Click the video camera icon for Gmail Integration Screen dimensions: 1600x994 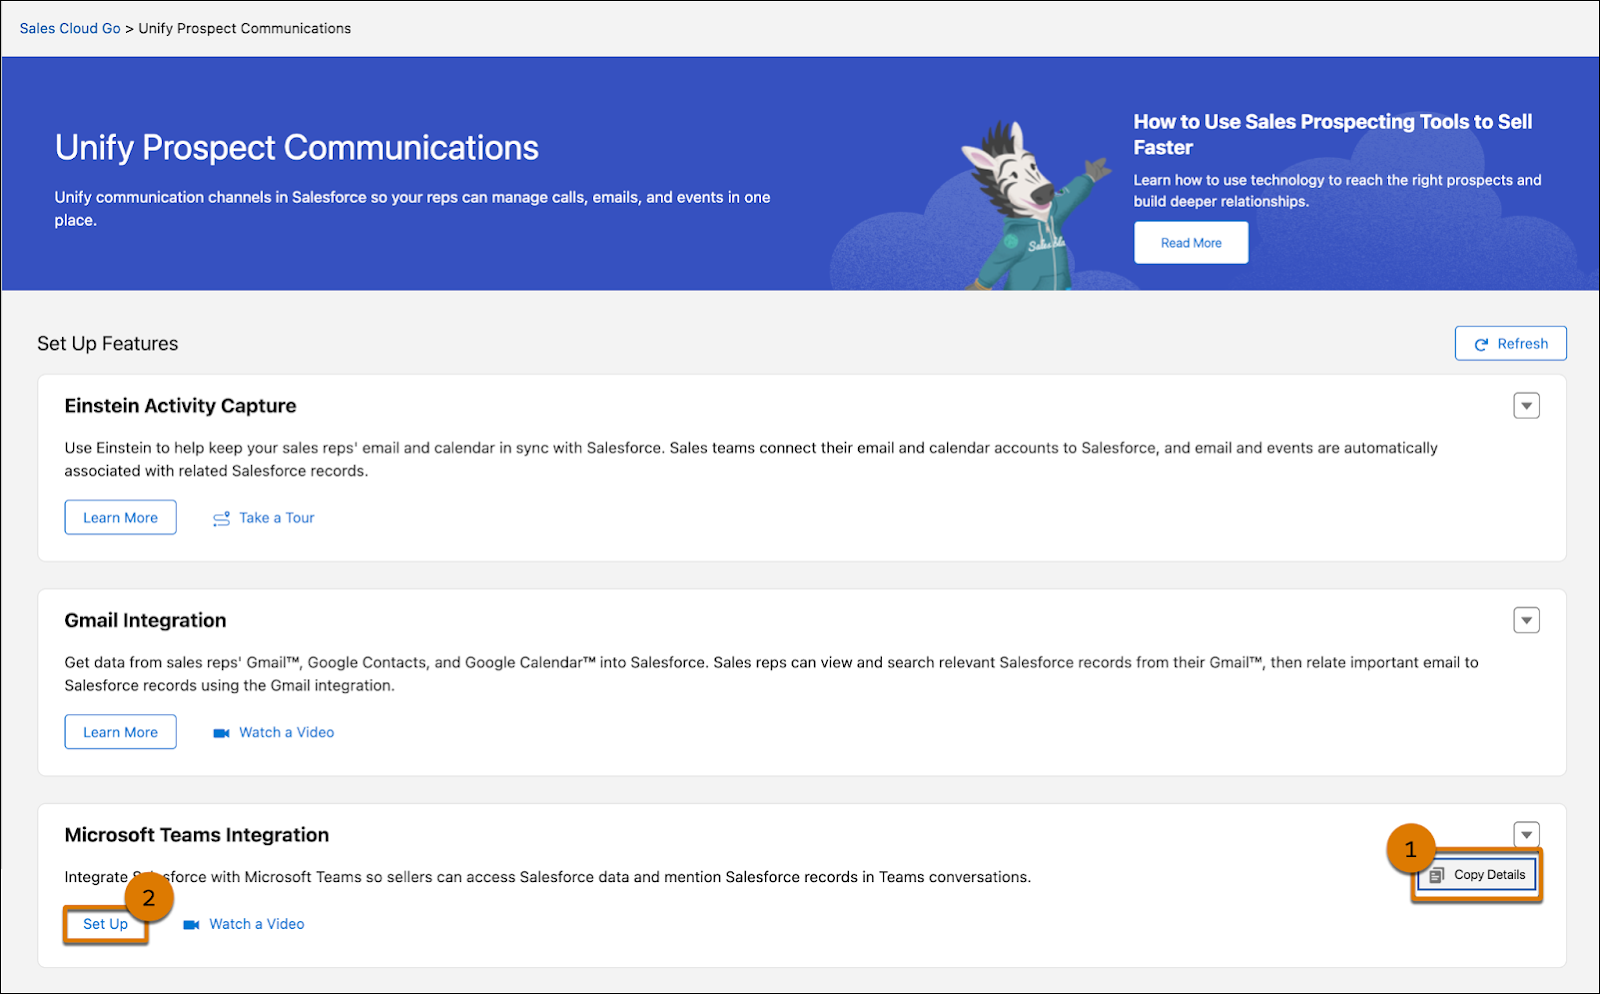click(x=220, y=732)
